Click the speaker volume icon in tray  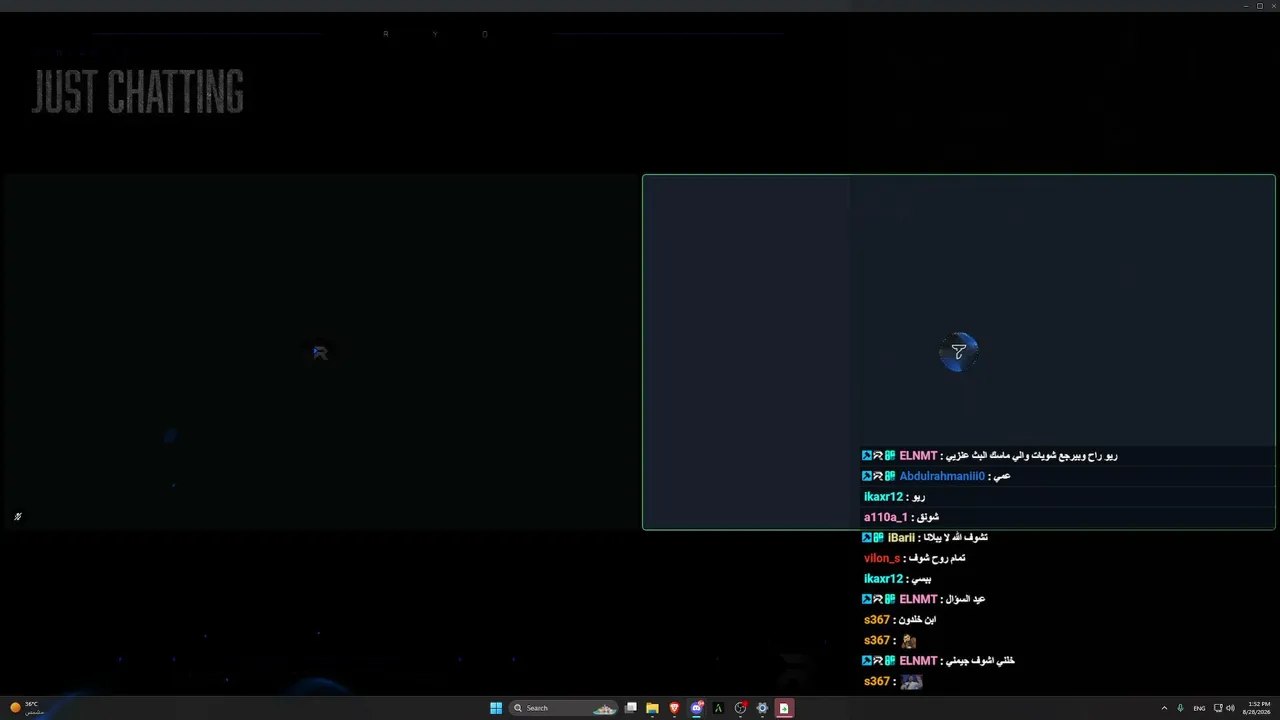click(x=1230, y=708)
